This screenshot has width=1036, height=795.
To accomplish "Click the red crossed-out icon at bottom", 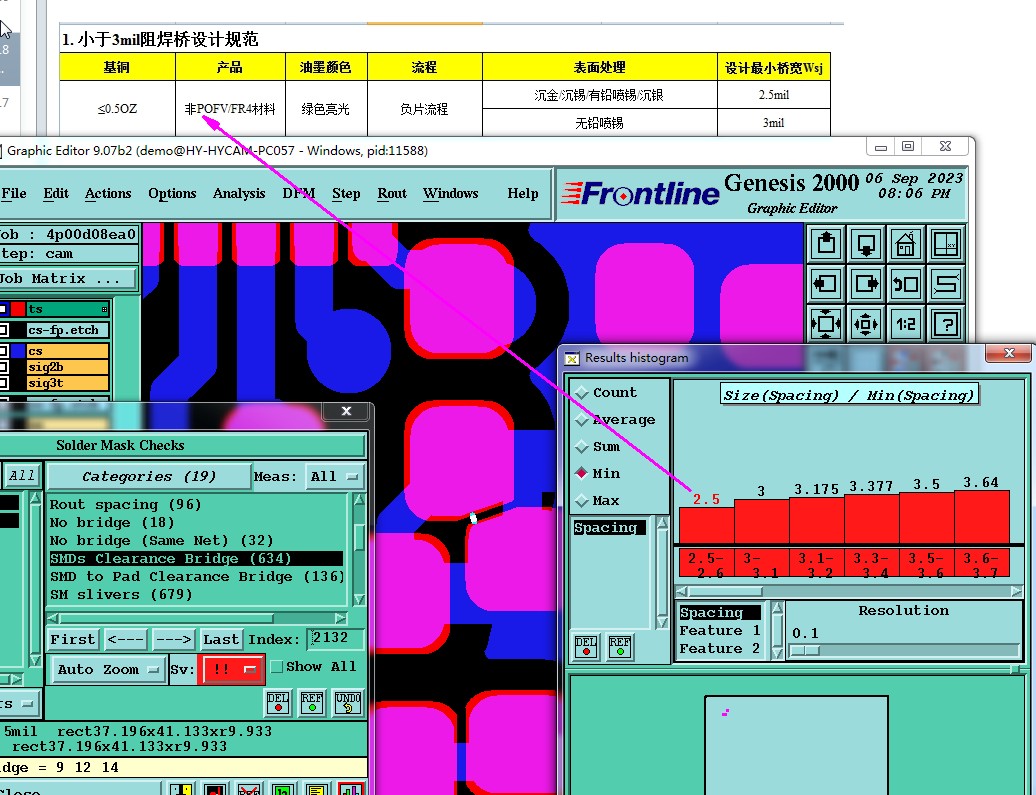I will (x=248, y=790).
